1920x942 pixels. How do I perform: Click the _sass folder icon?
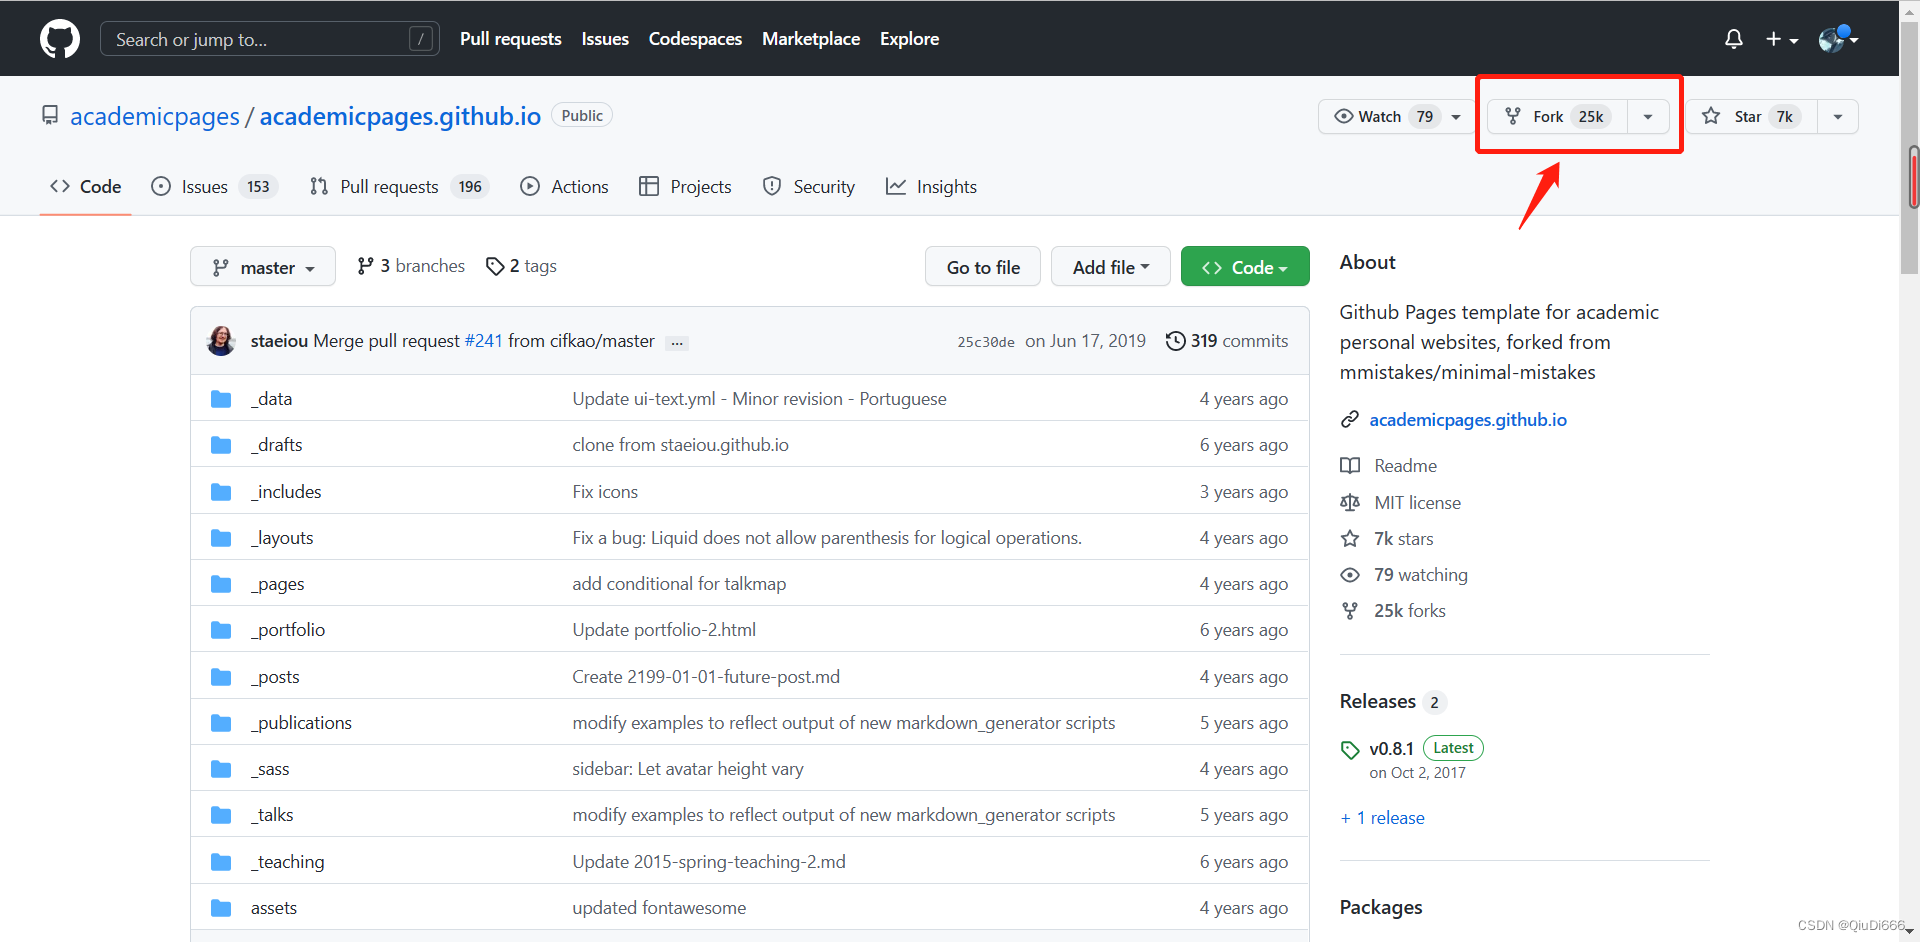[221, 769]
